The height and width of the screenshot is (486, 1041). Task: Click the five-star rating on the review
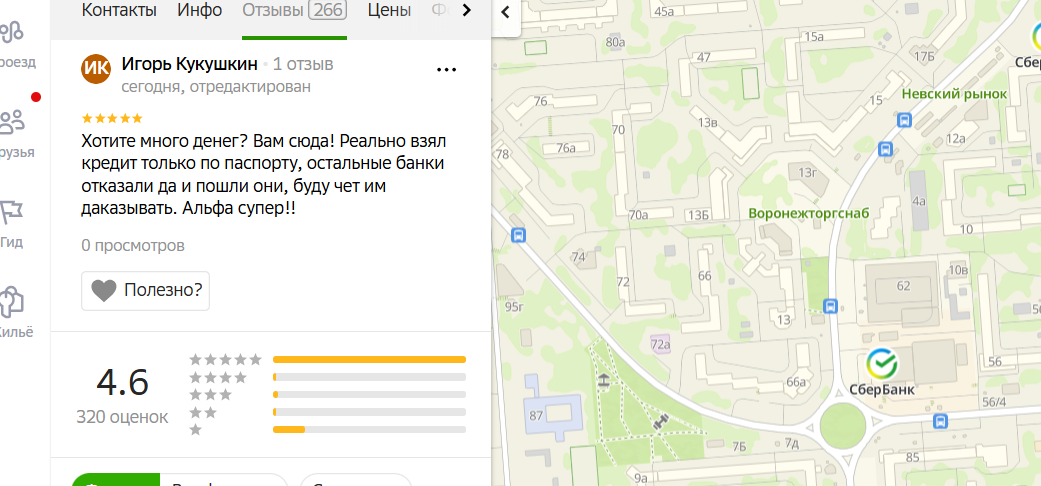(112, 119)
